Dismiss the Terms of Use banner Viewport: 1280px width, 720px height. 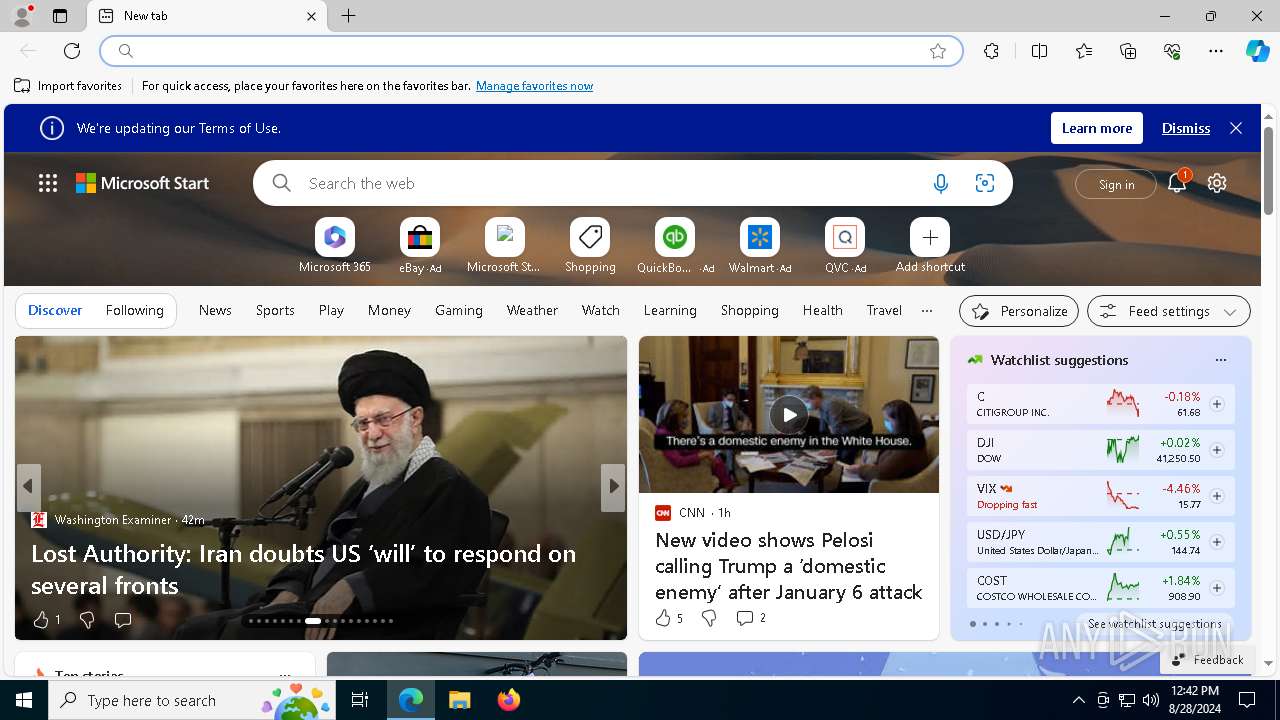(x=1186, y=128)
